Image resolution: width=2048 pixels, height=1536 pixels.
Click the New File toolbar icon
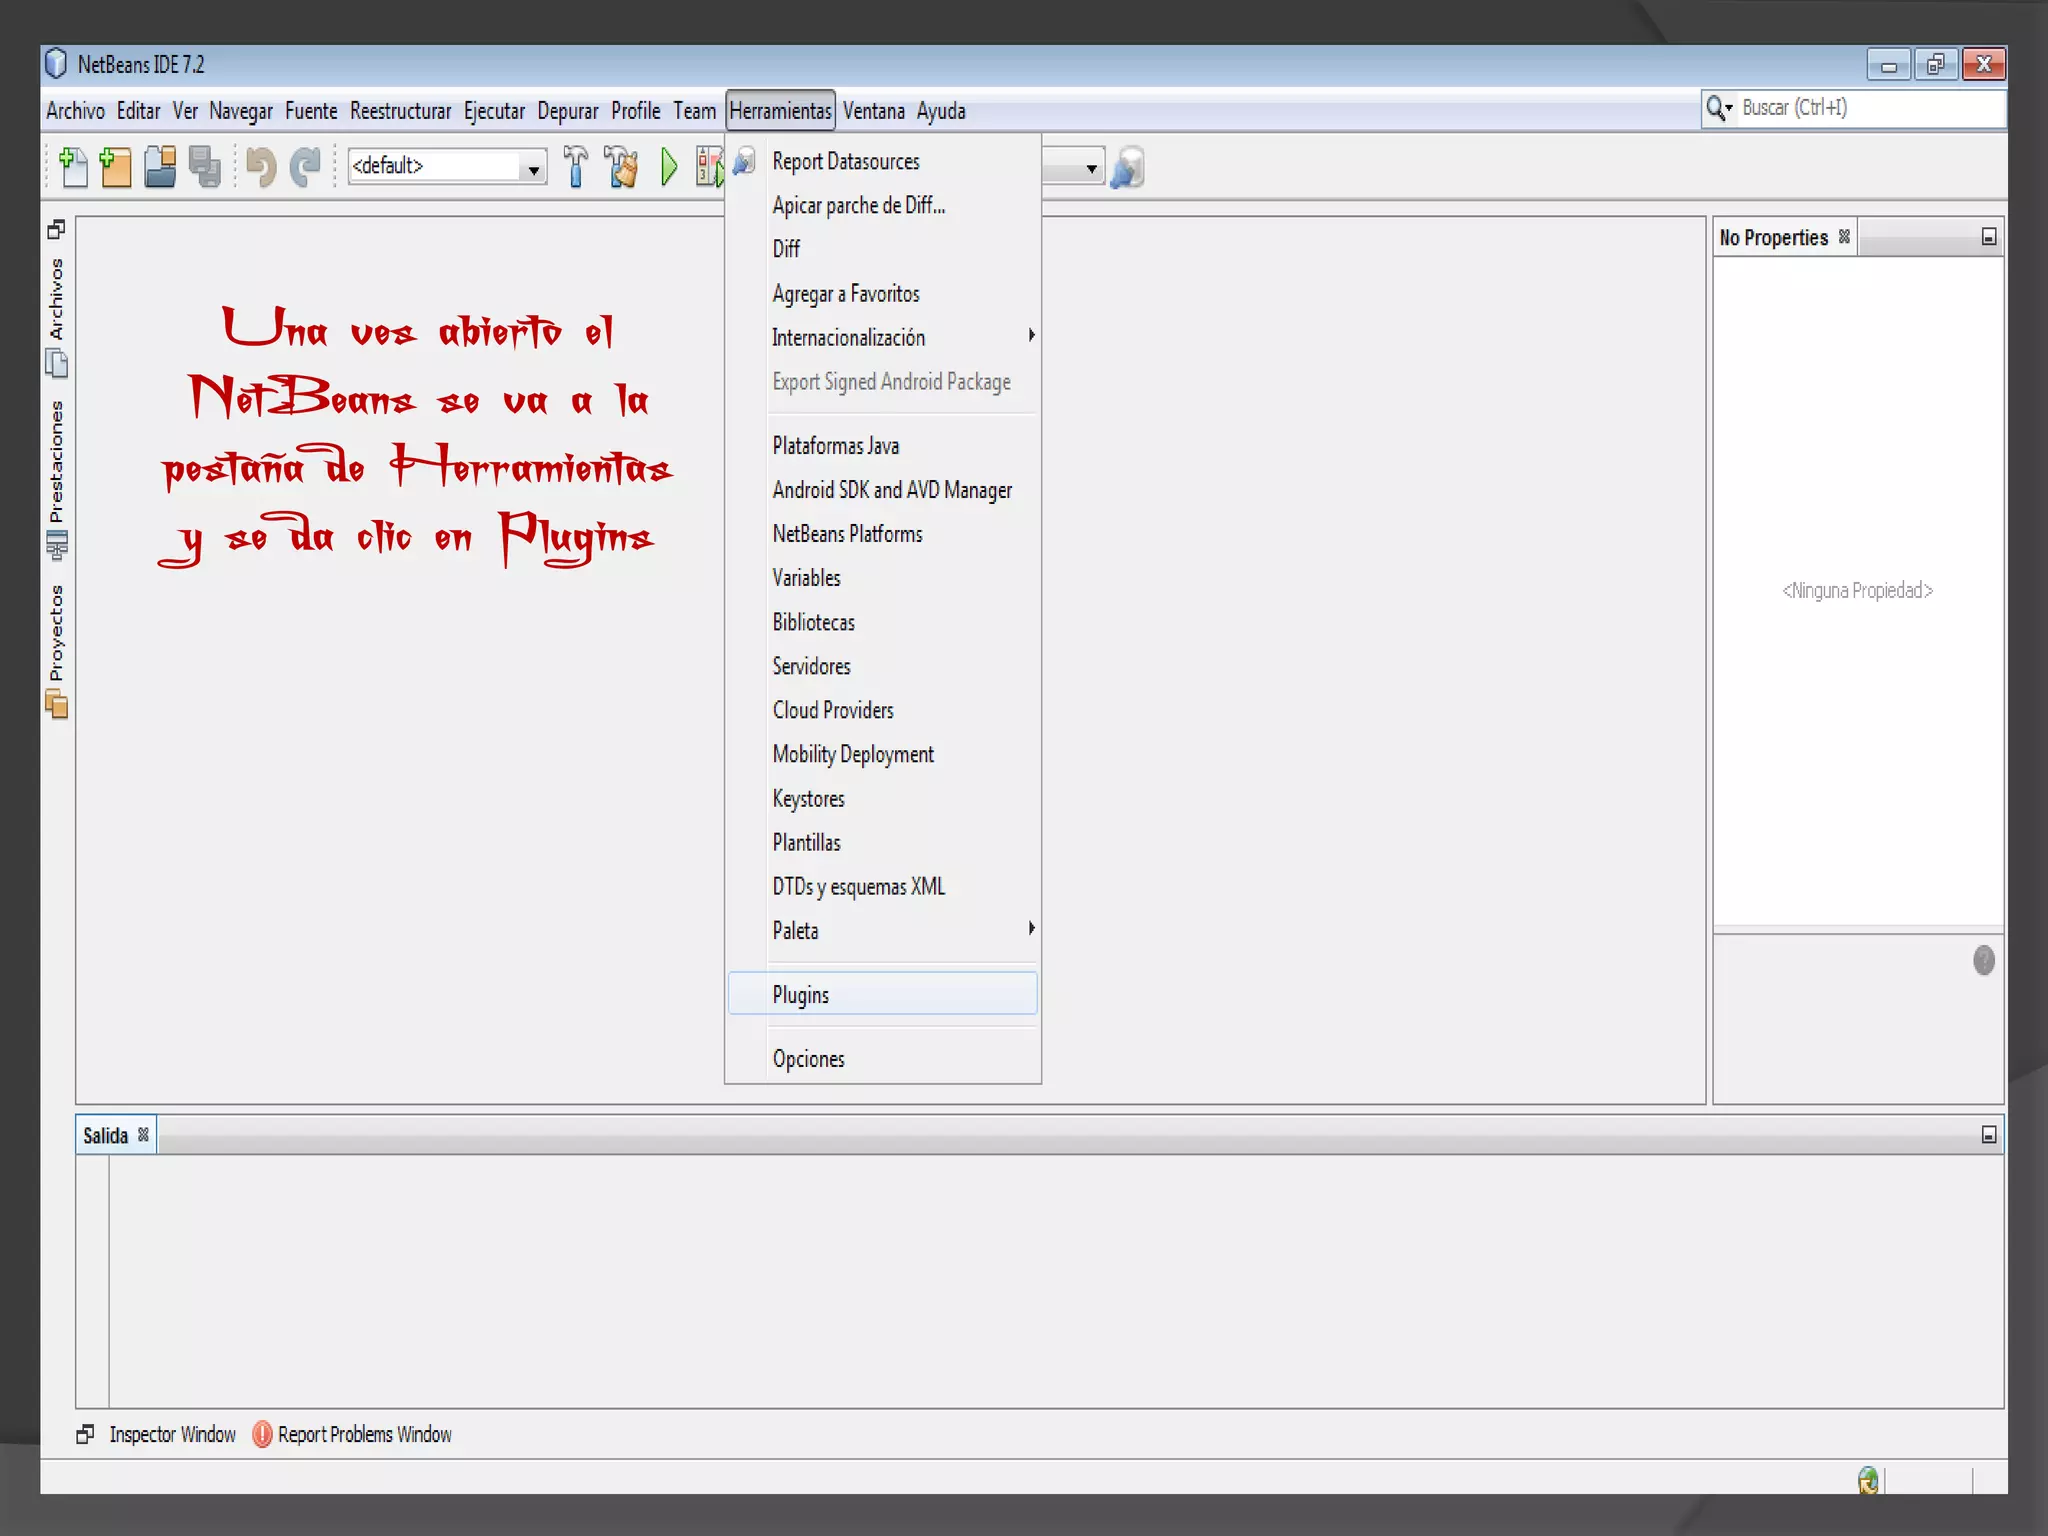click(73, 167)
